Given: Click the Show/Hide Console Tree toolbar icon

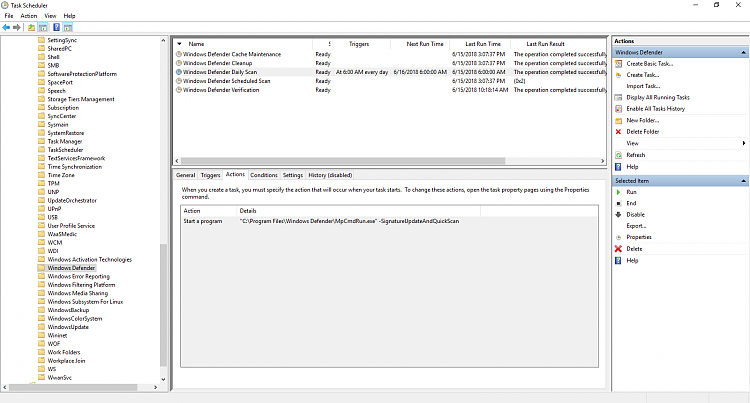Looking at the screenshot, I should point(43,27).
